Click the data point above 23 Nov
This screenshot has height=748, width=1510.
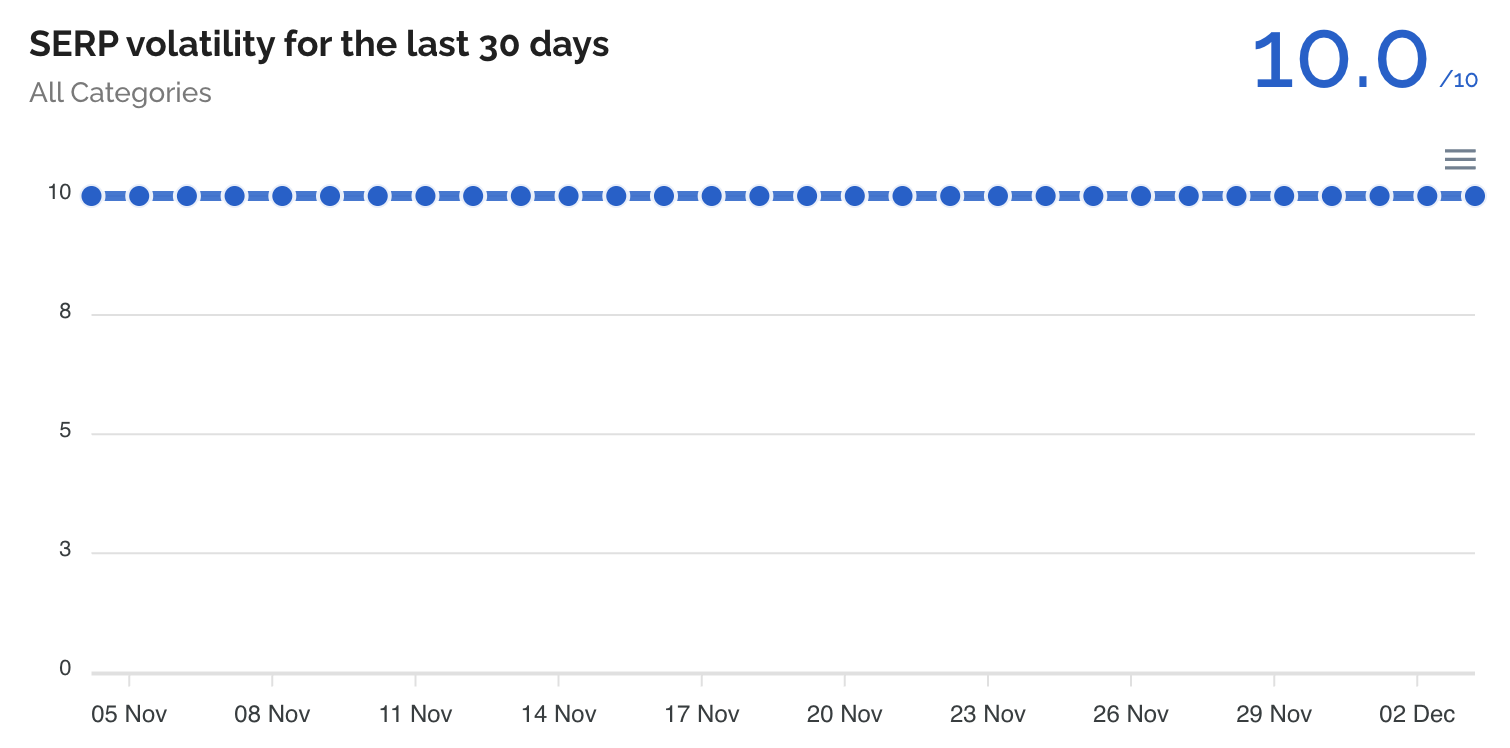[997, 196]
